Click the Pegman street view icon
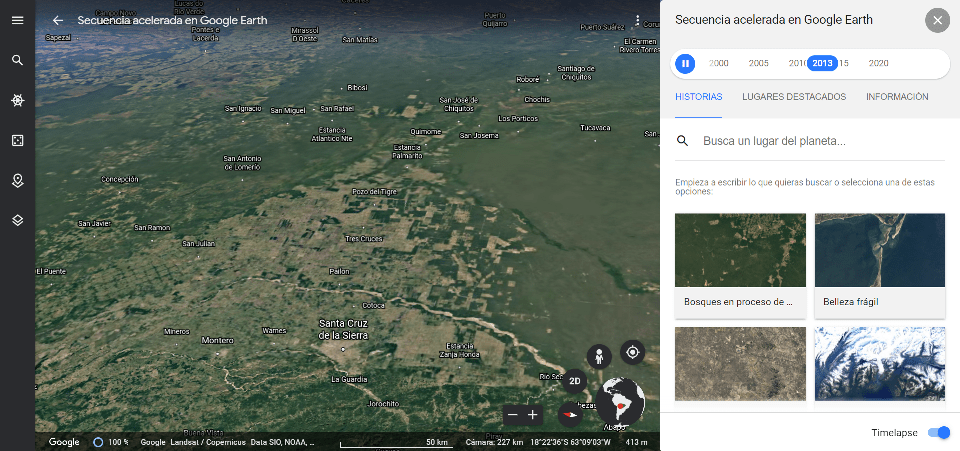960x451 pixels. (x=599, y=357)
